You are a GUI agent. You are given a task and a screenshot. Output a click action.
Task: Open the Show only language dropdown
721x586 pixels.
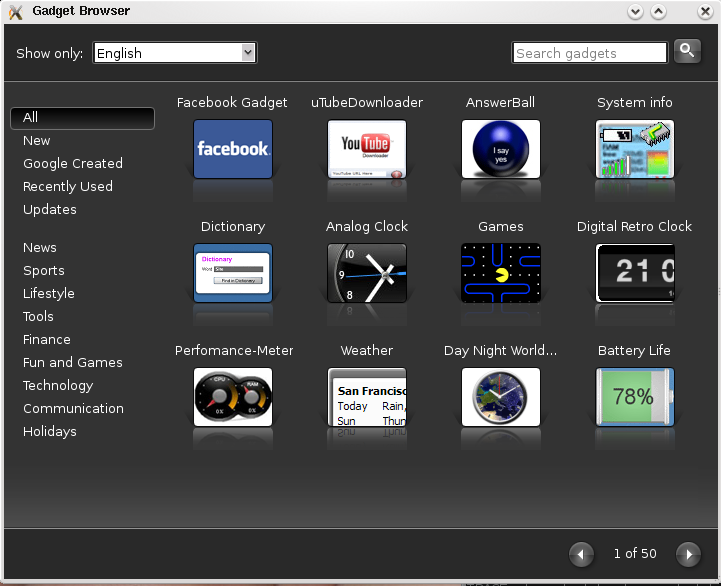(x=175, y=53)
